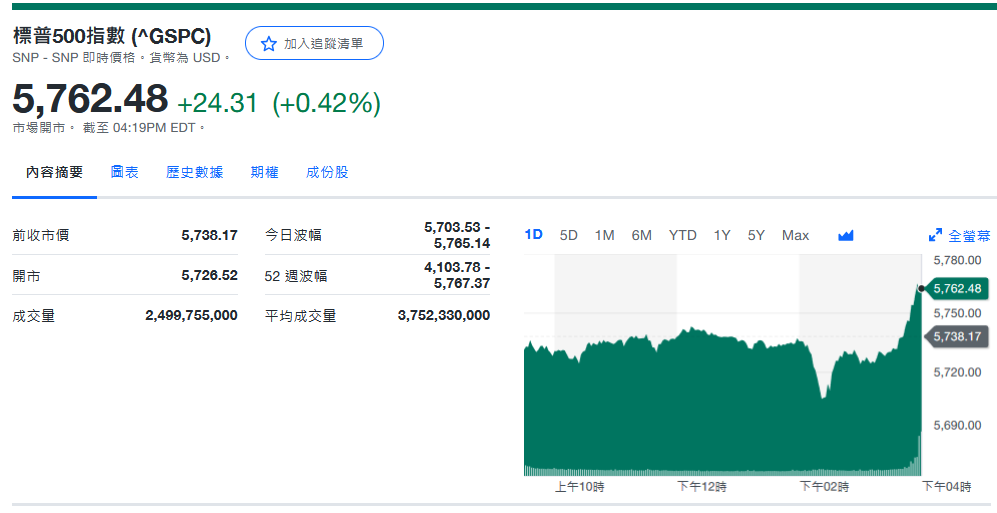Change chart range to 5Y
This screenshot has width=997, height=513.
(756, 235)
